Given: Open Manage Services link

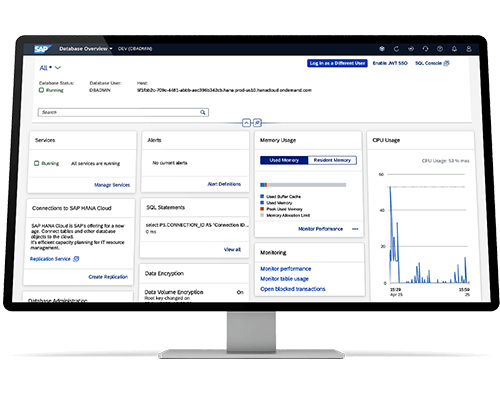Looking at the screenshot, I should 112,185.
